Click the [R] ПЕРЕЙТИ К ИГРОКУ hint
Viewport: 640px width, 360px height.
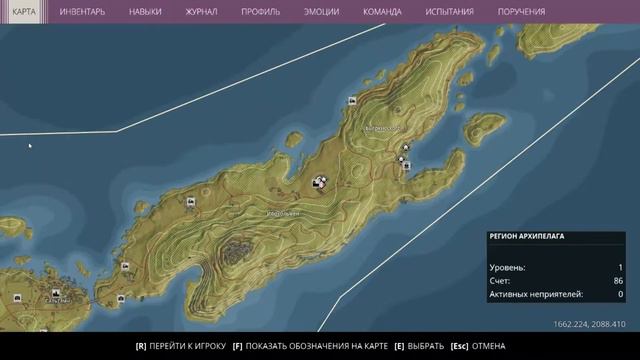pyautogui.click(x=180, y=346)
